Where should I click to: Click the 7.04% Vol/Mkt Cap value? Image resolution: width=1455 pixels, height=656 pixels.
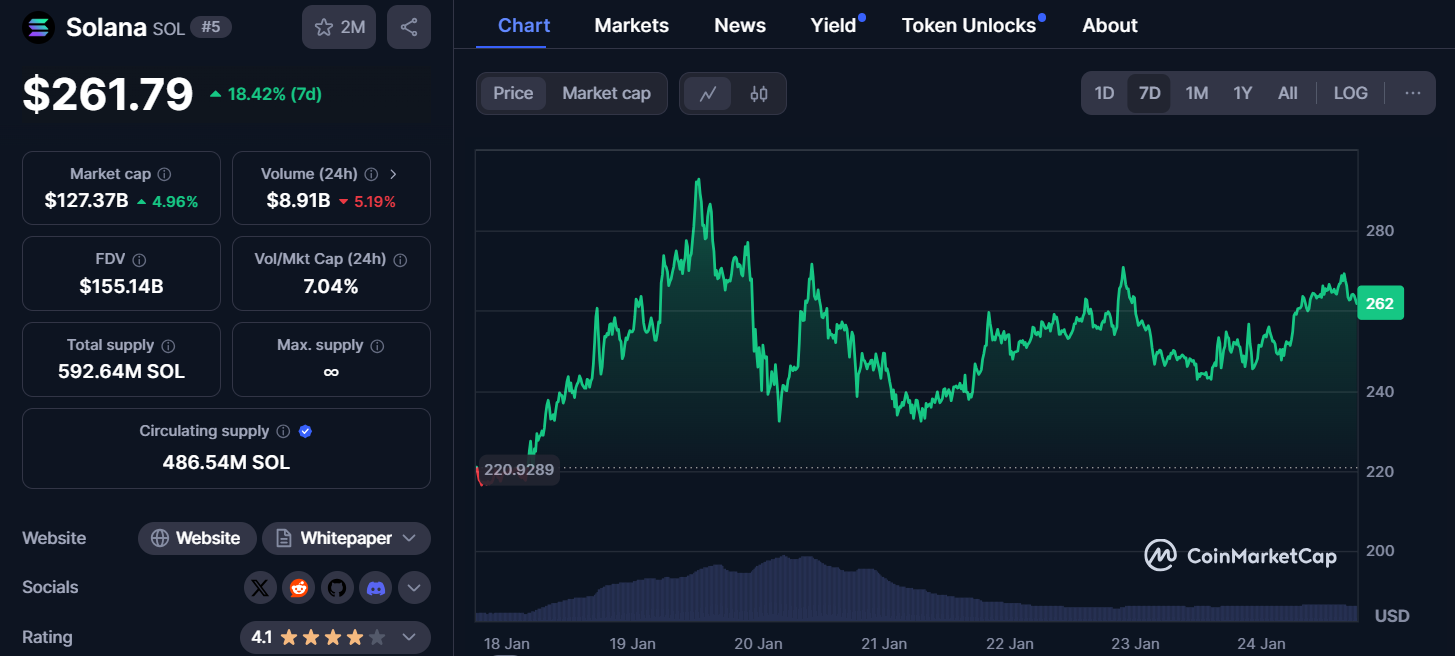pos(331,287)
